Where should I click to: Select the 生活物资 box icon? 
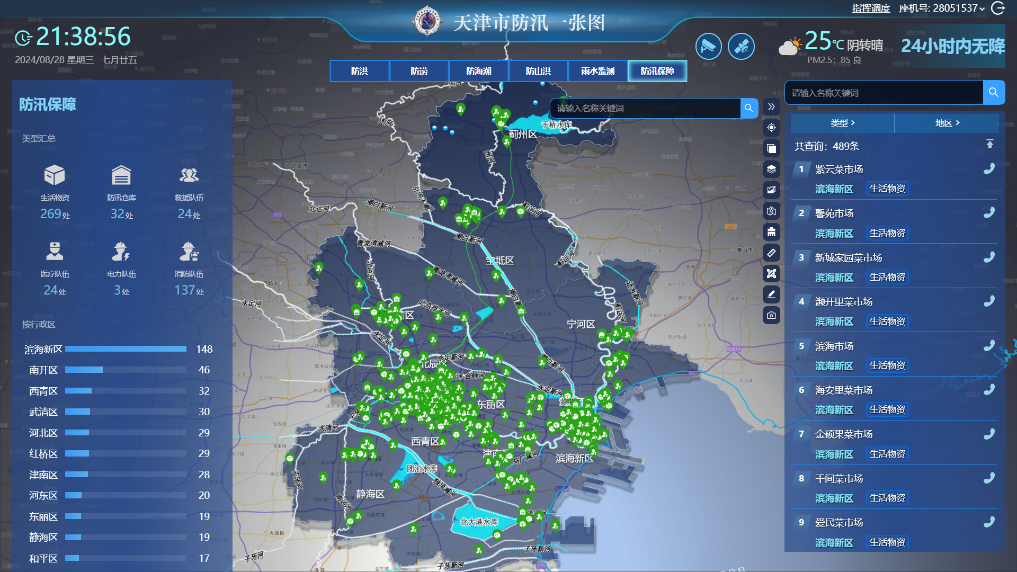(x=53, y=176)
